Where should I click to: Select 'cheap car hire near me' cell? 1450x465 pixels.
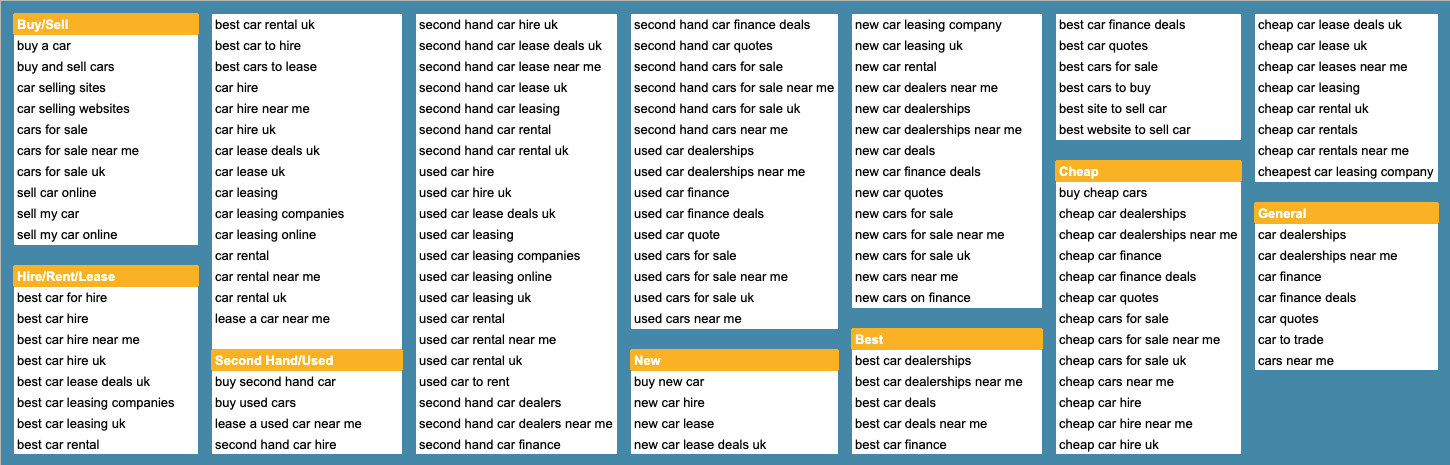1148,424
